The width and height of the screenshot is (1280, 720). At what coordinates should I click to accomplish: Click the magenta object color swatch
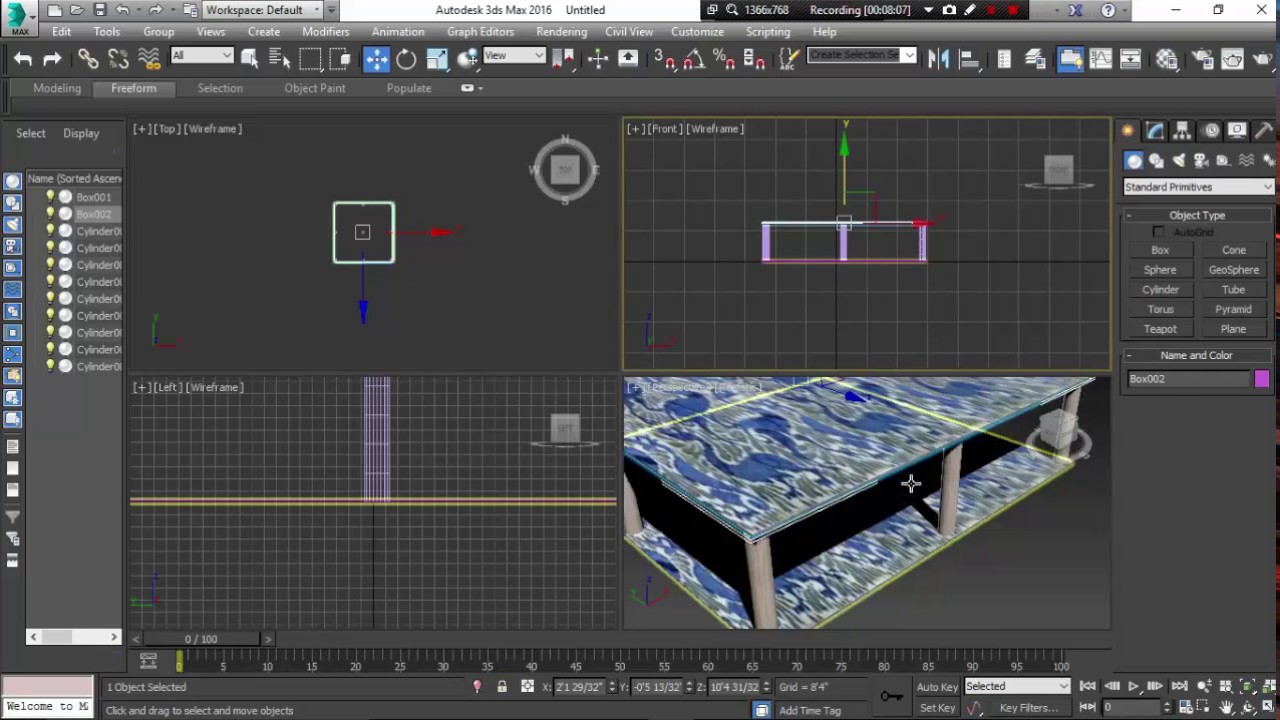pyautogui.click(x=1261, y=379)
